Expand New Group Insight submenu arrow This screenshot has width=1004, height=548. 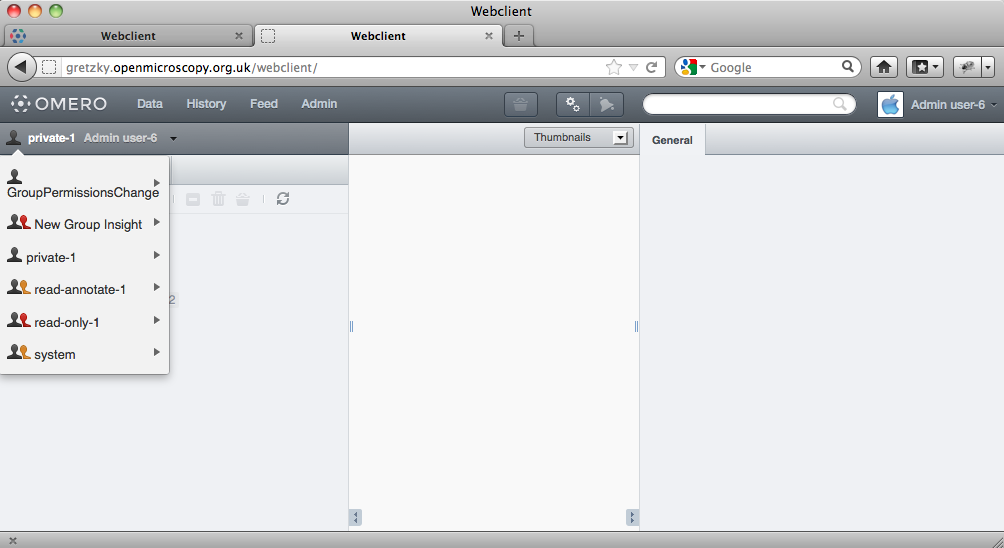157,222
